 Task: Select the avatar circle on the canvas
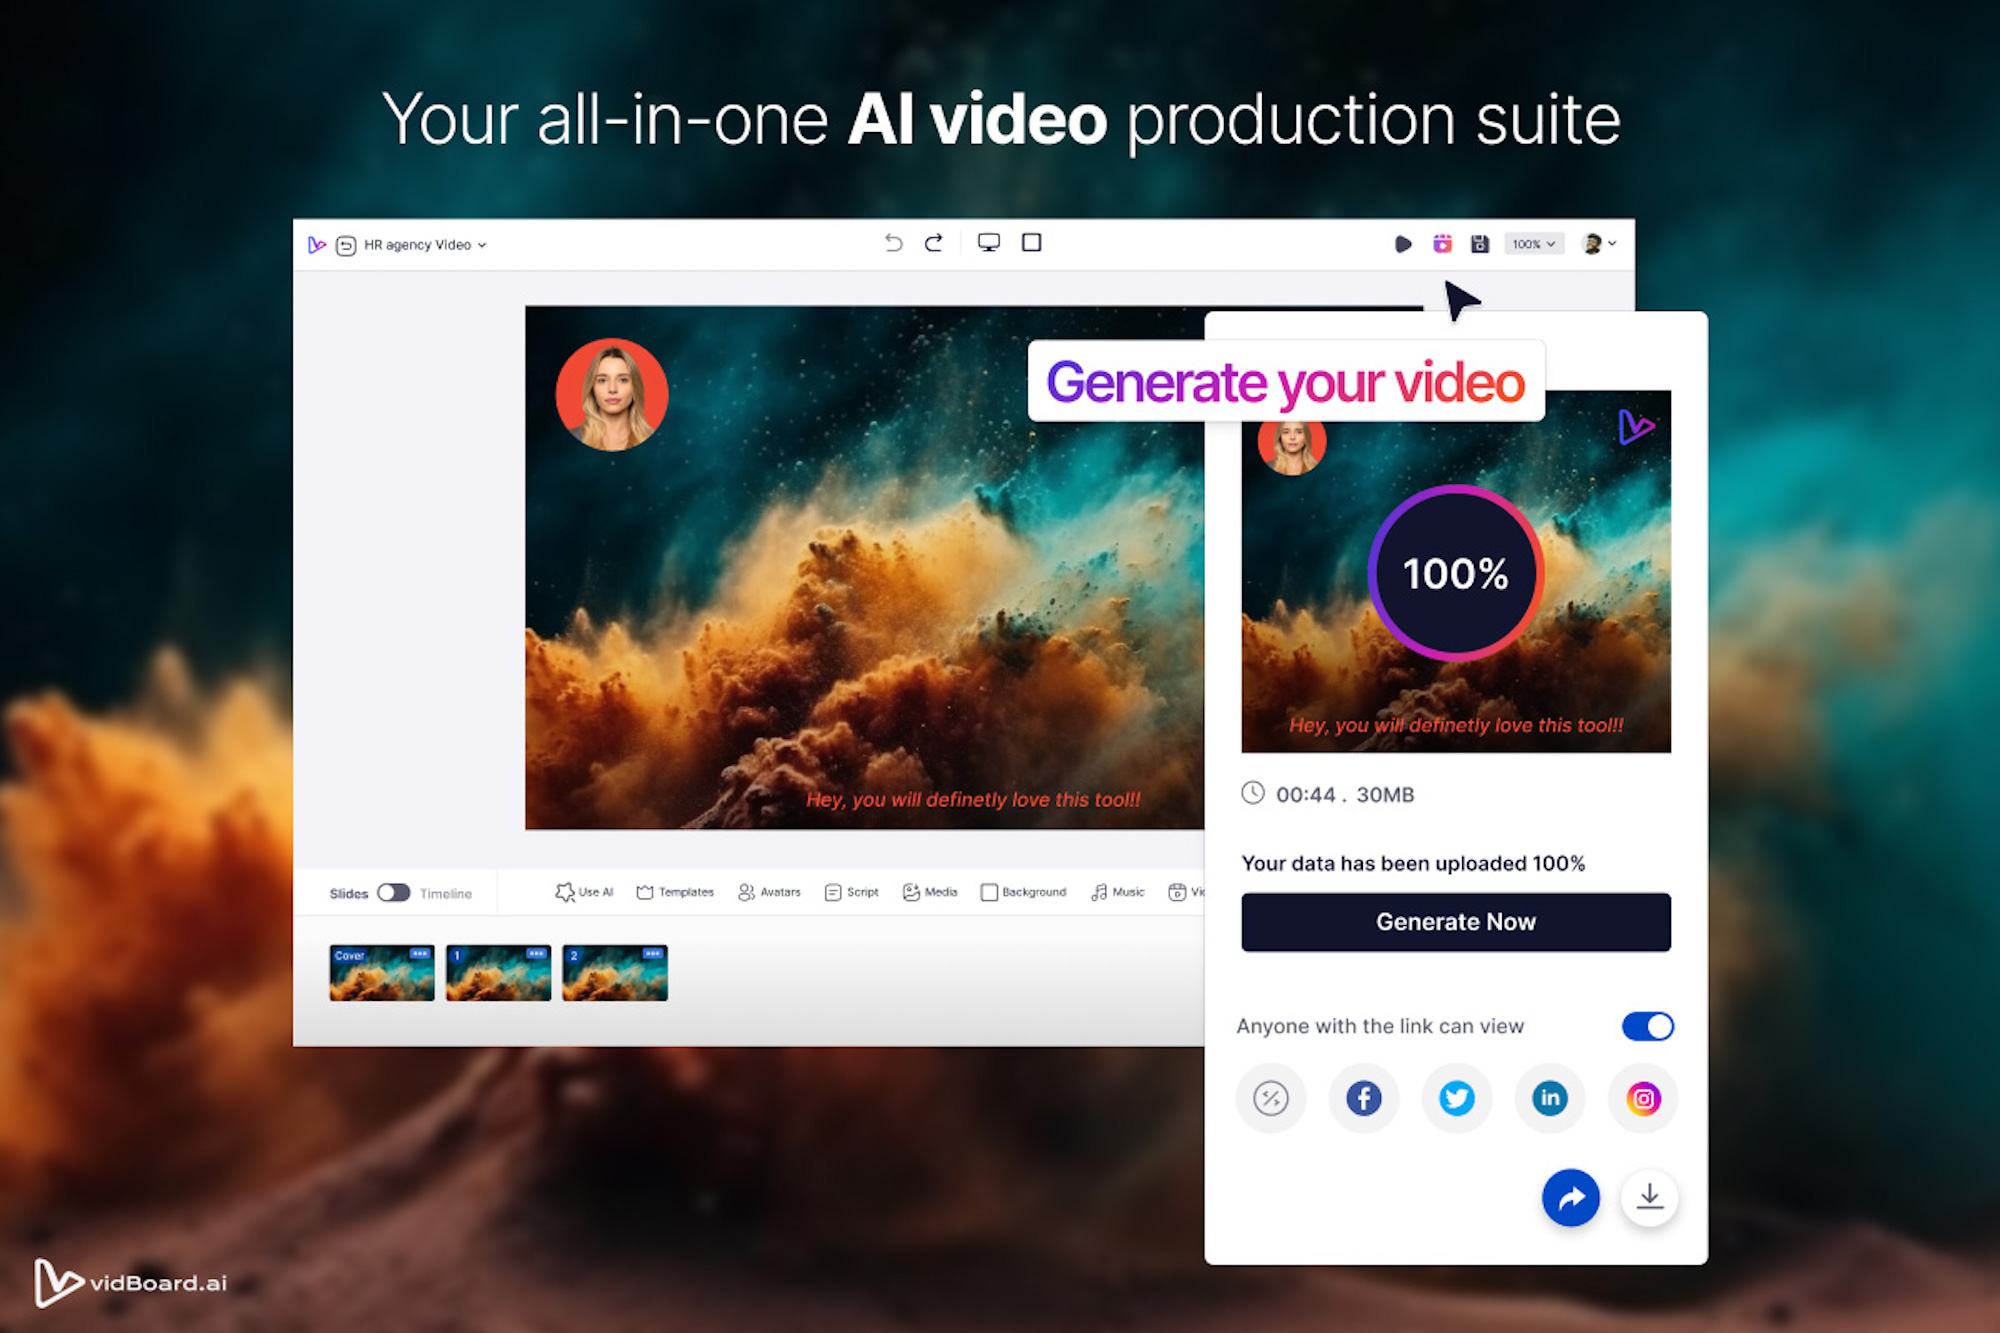[612, 395]
